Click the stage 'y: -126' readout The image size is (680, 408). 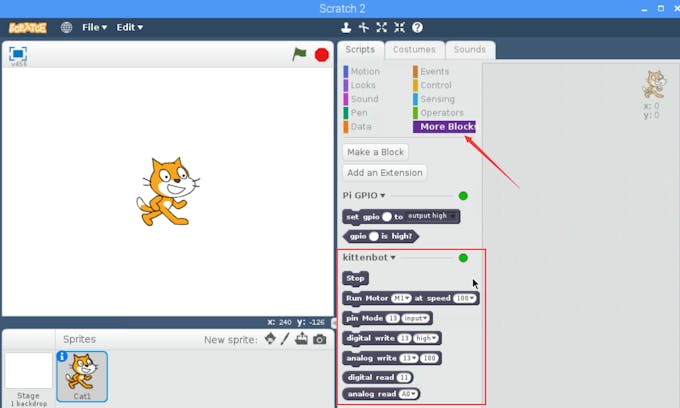pos(311,322)
